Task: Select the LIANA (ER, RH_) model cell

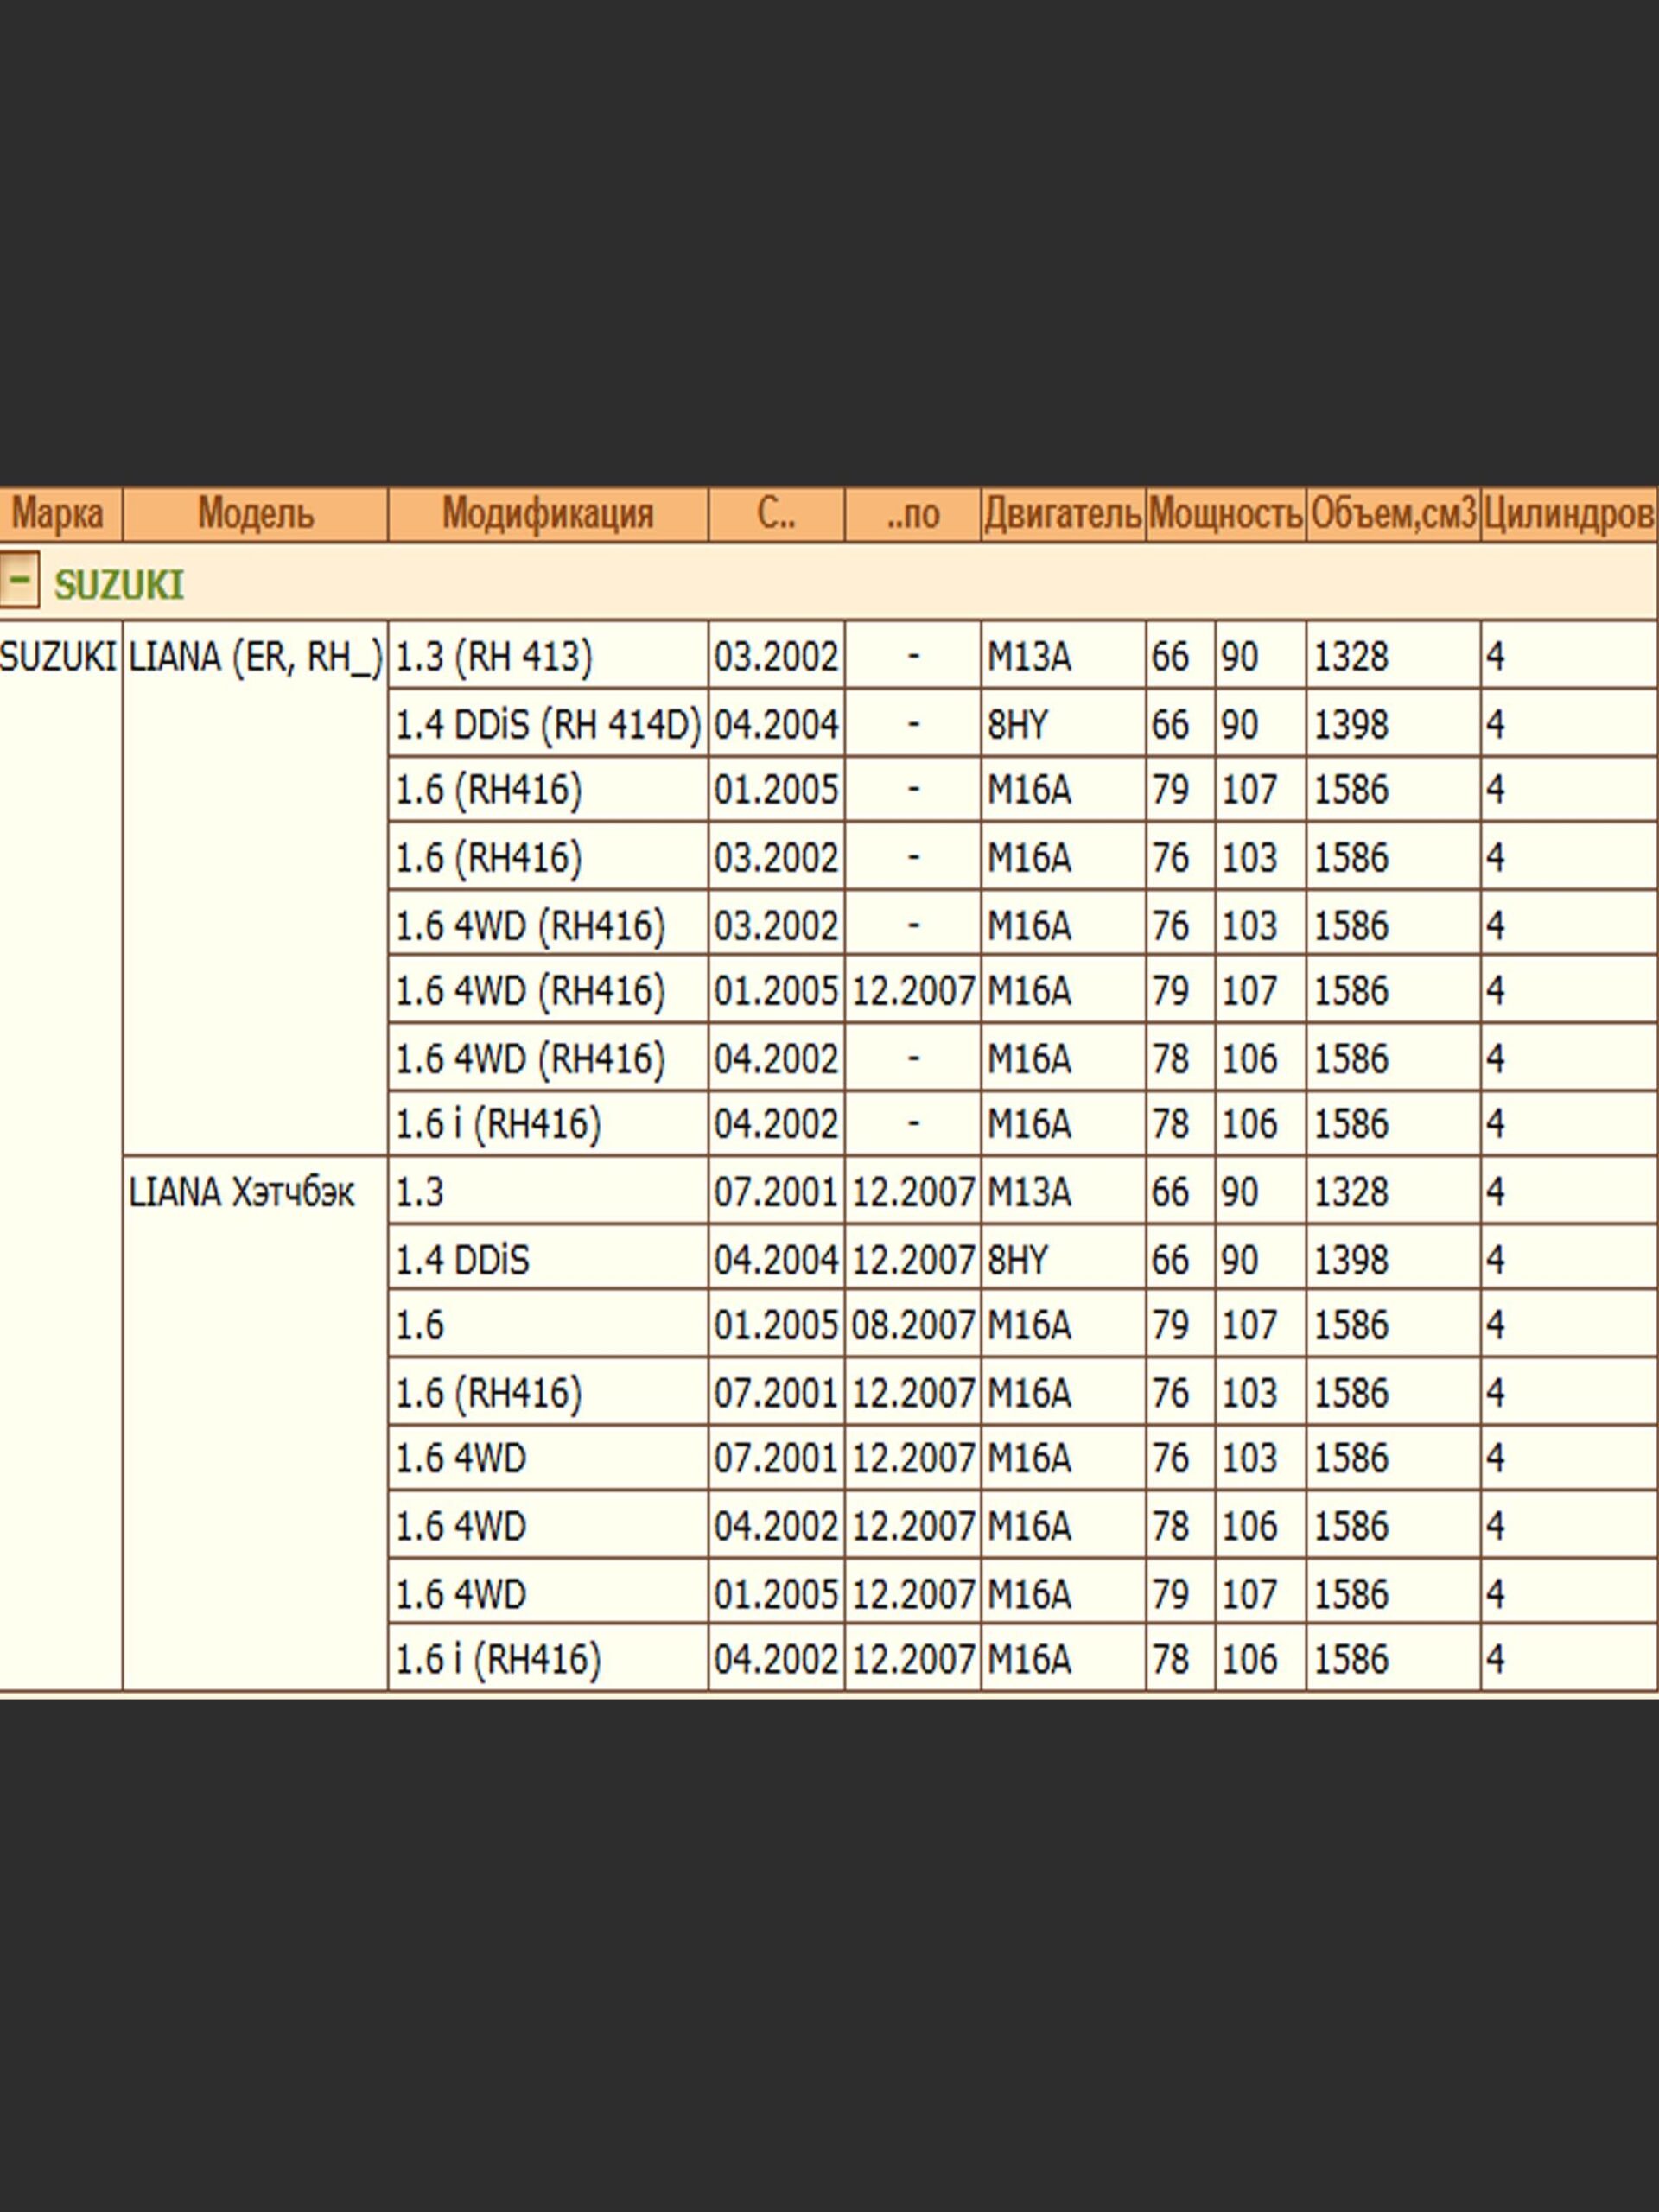Action: 255,657
